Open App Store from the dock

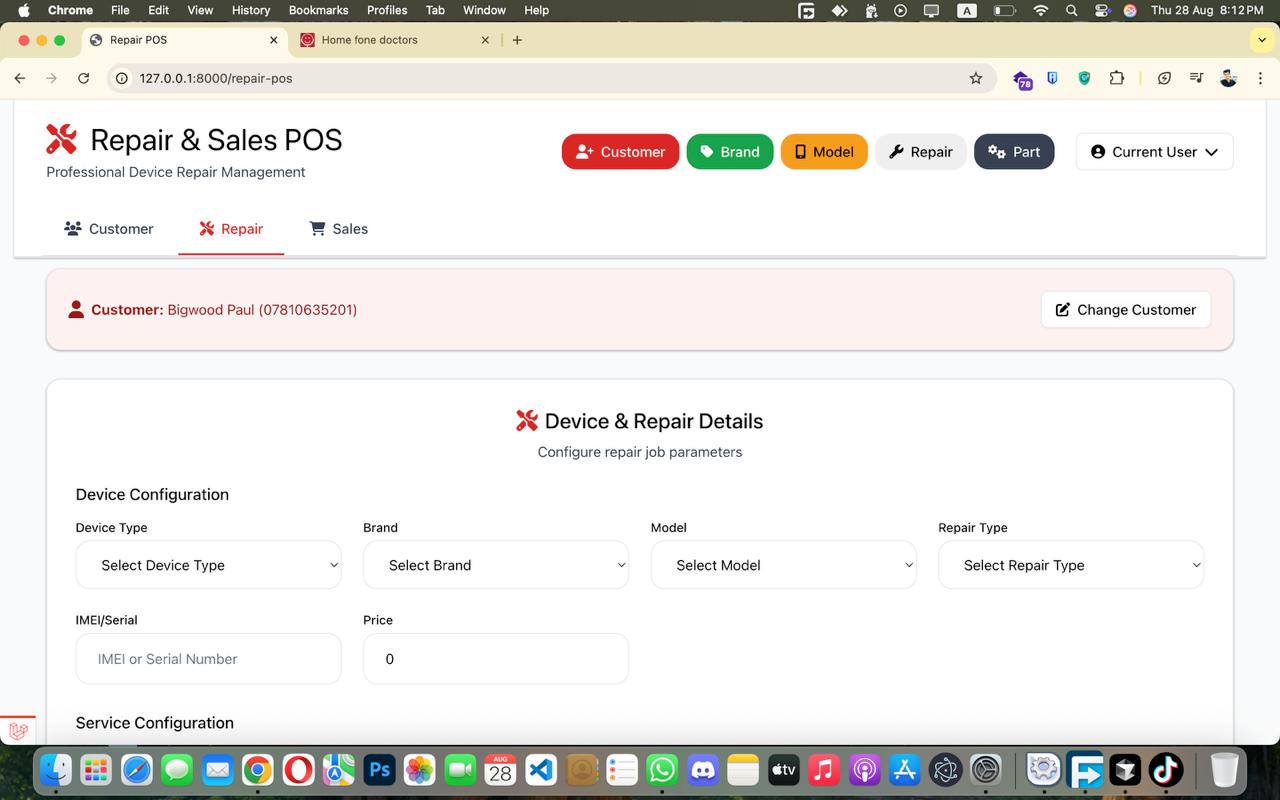(905, 770)
